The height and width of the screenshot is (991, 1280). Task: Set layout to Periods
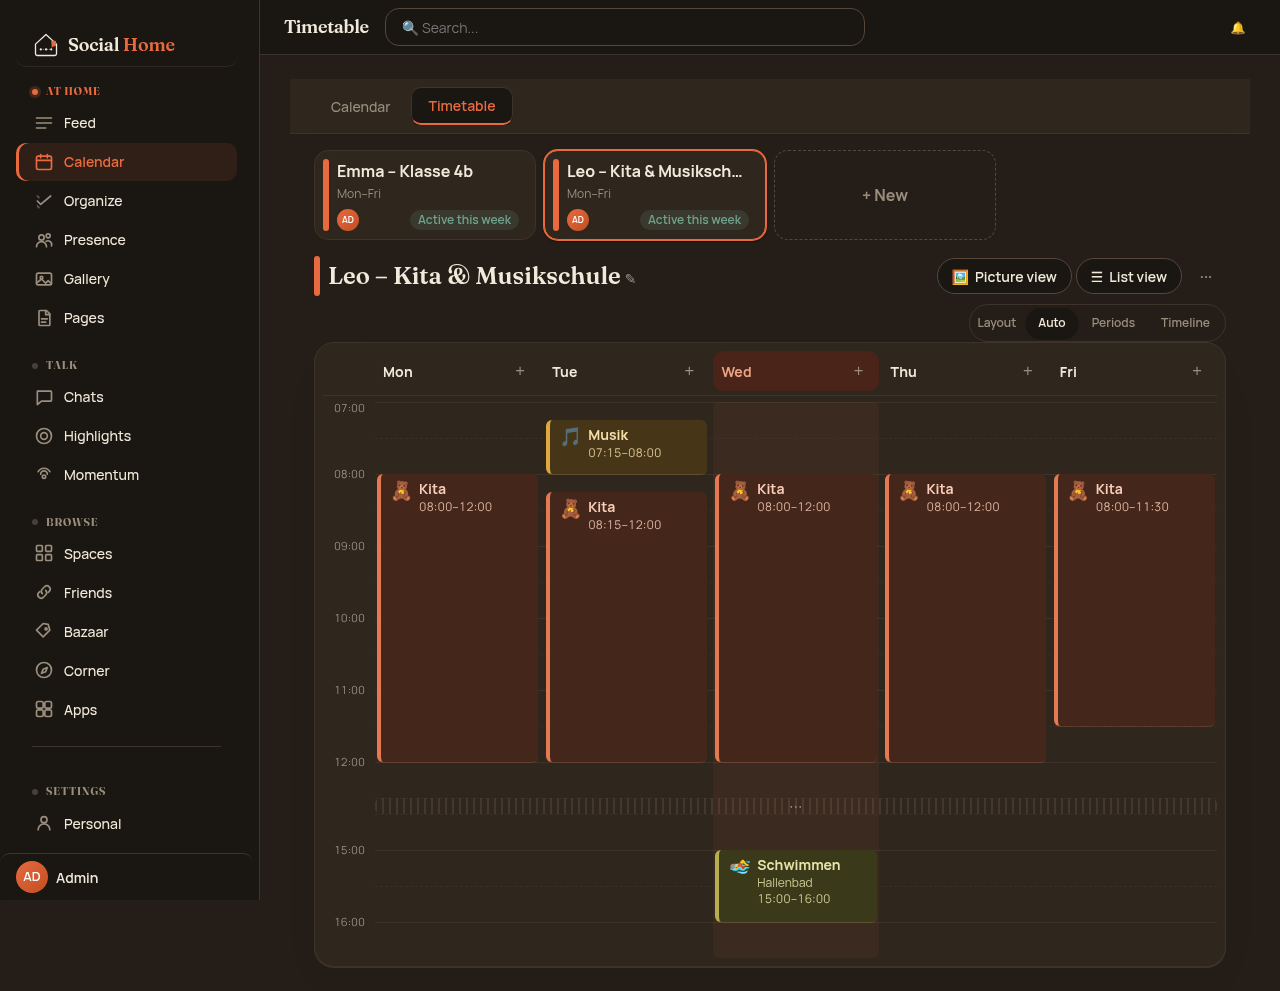click(1113, 323)
